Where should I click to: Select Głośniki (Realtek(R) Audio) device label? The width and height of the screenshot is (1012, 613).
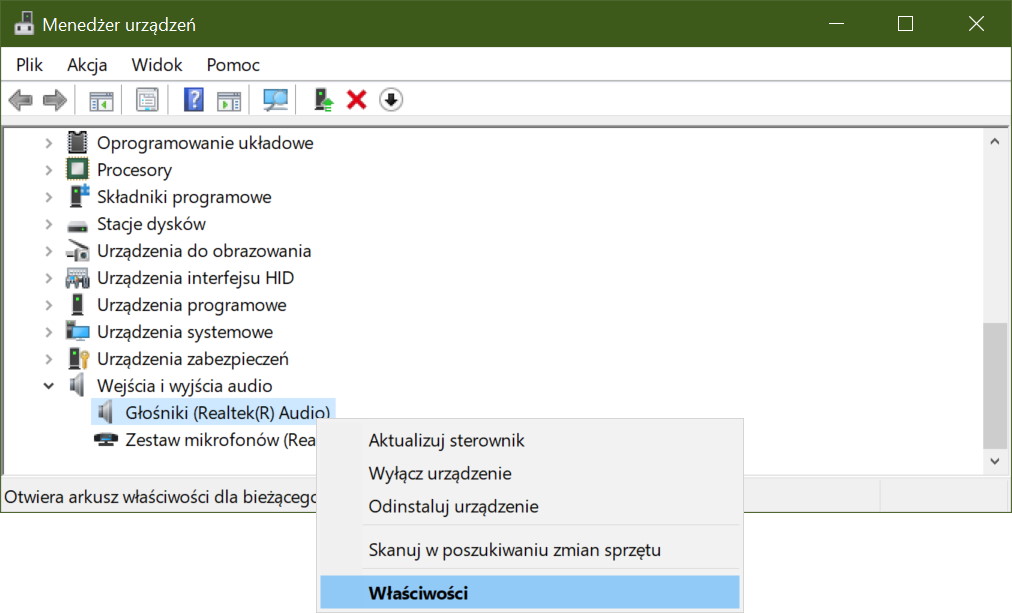[x=228, y=413]
